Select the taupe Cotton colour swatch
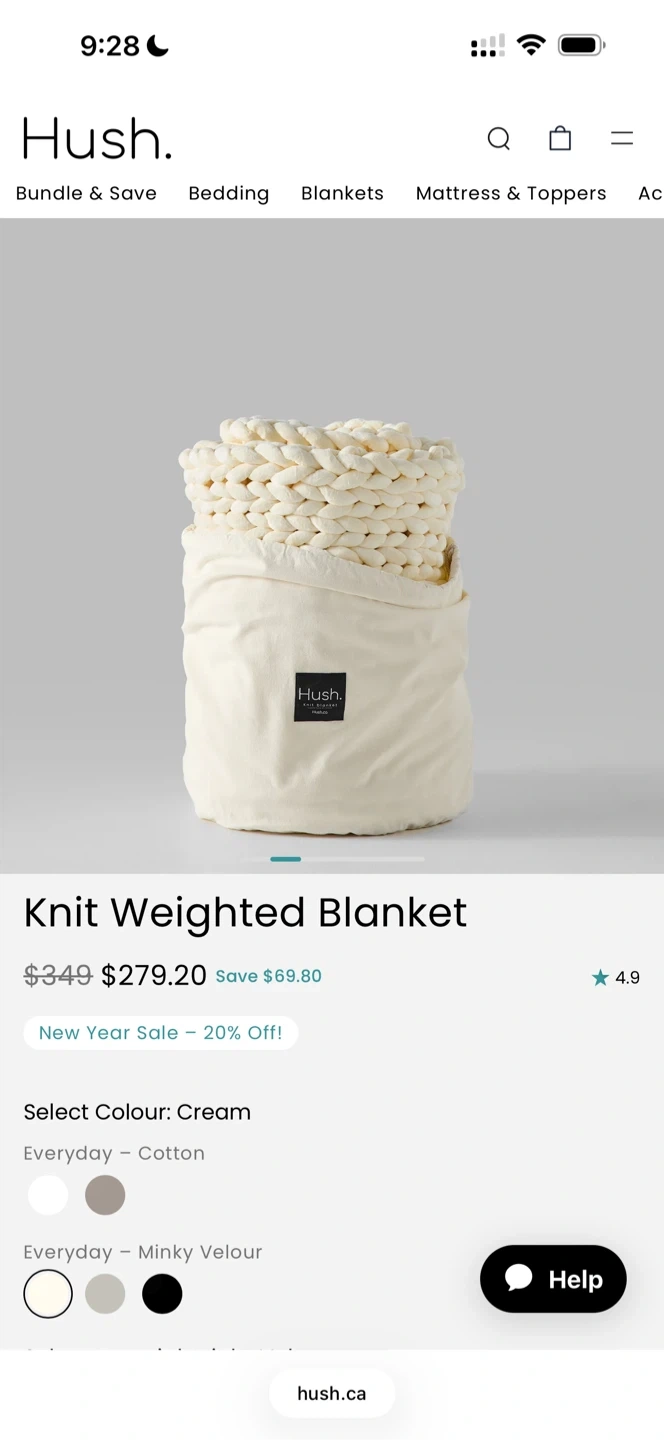 click(x=105, y=1195)
